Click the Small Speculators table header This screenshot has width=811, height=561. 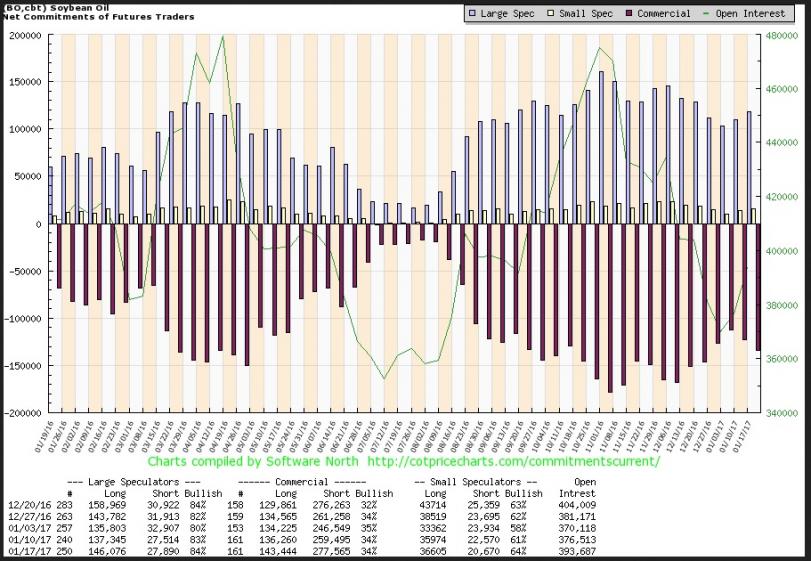tap(480, 482)
